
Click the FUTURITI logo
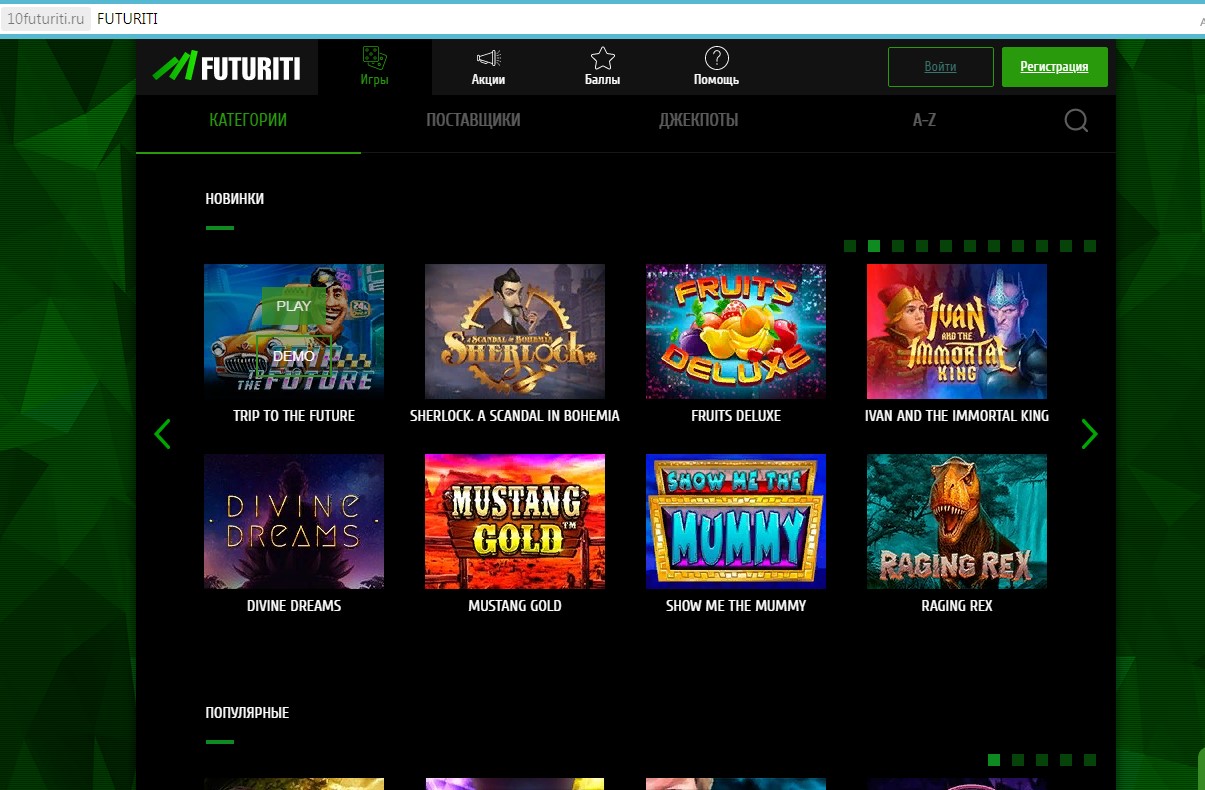click(227, 67)
